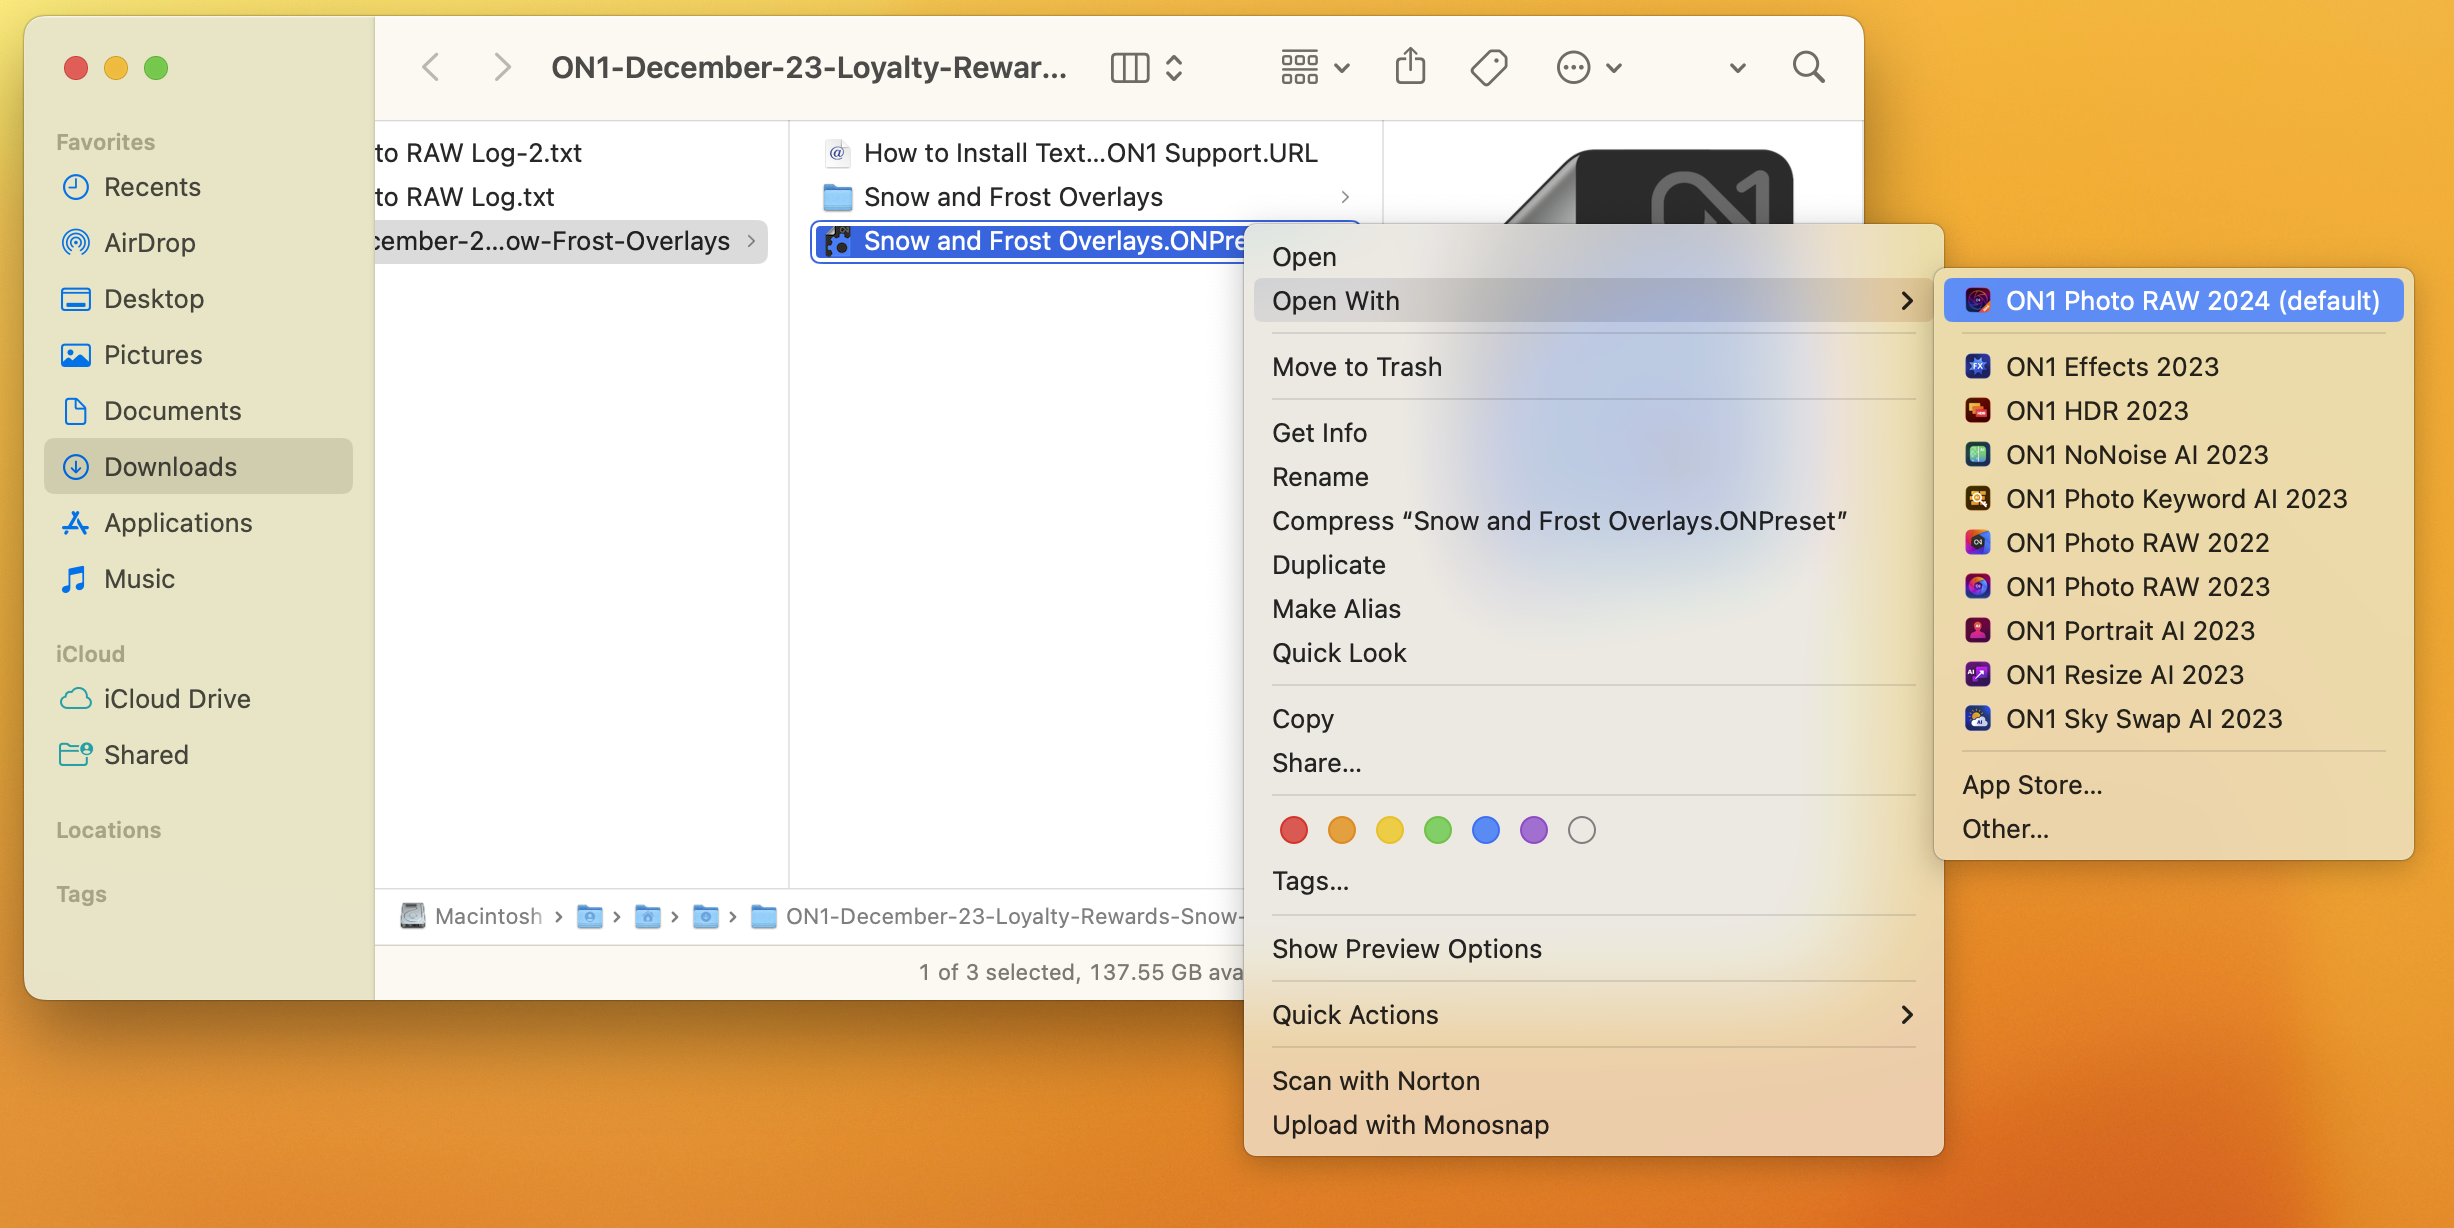Choose Upload with Monosnap
Viewport: 2454px width, 1228px height.
[1593, 1125]
